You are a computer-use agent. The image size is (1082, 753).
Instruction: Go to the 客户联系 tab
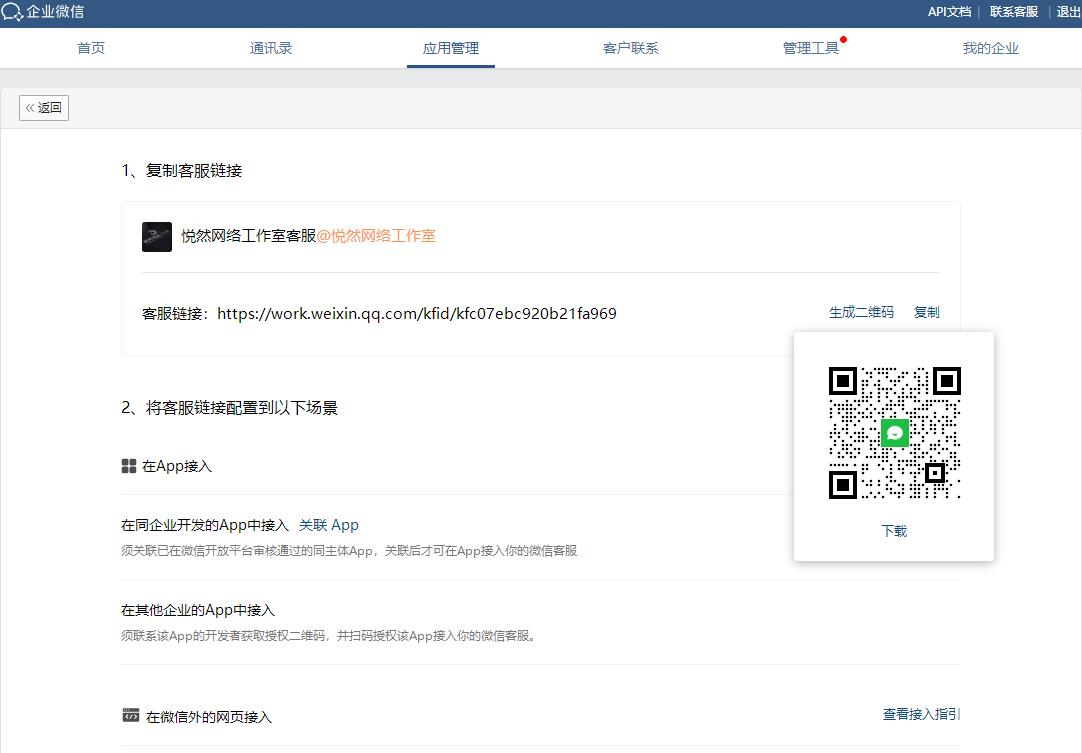pyautogui.click(x=631, y=48)
